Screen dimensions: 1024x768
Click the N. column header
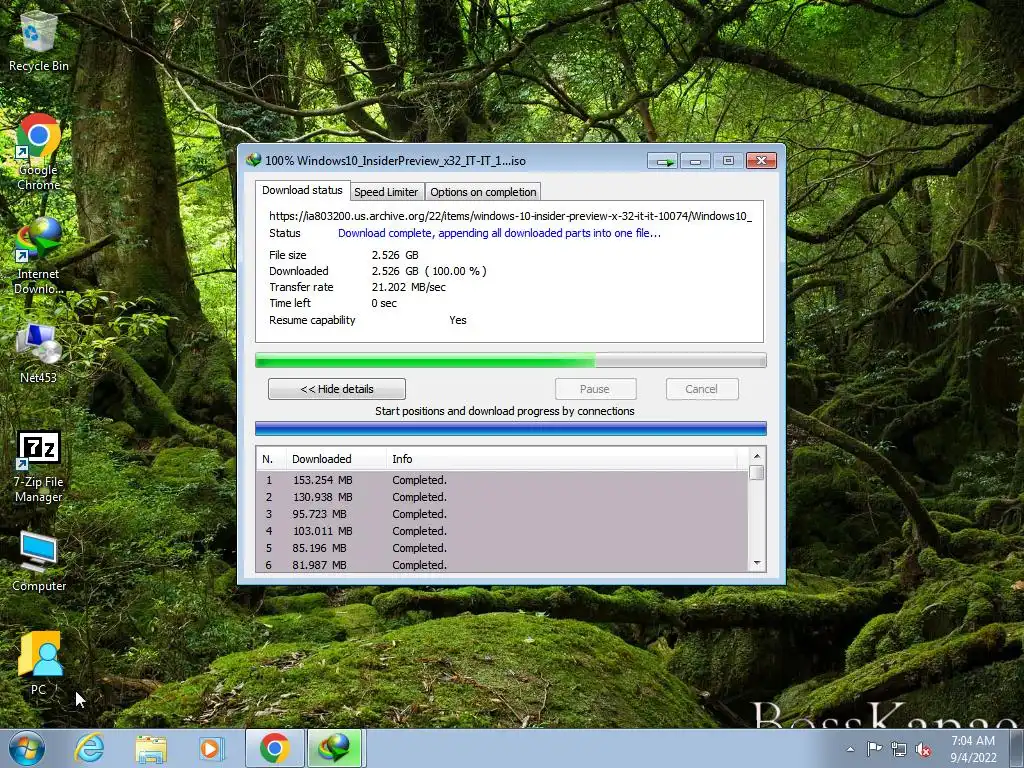pos(271,459)
